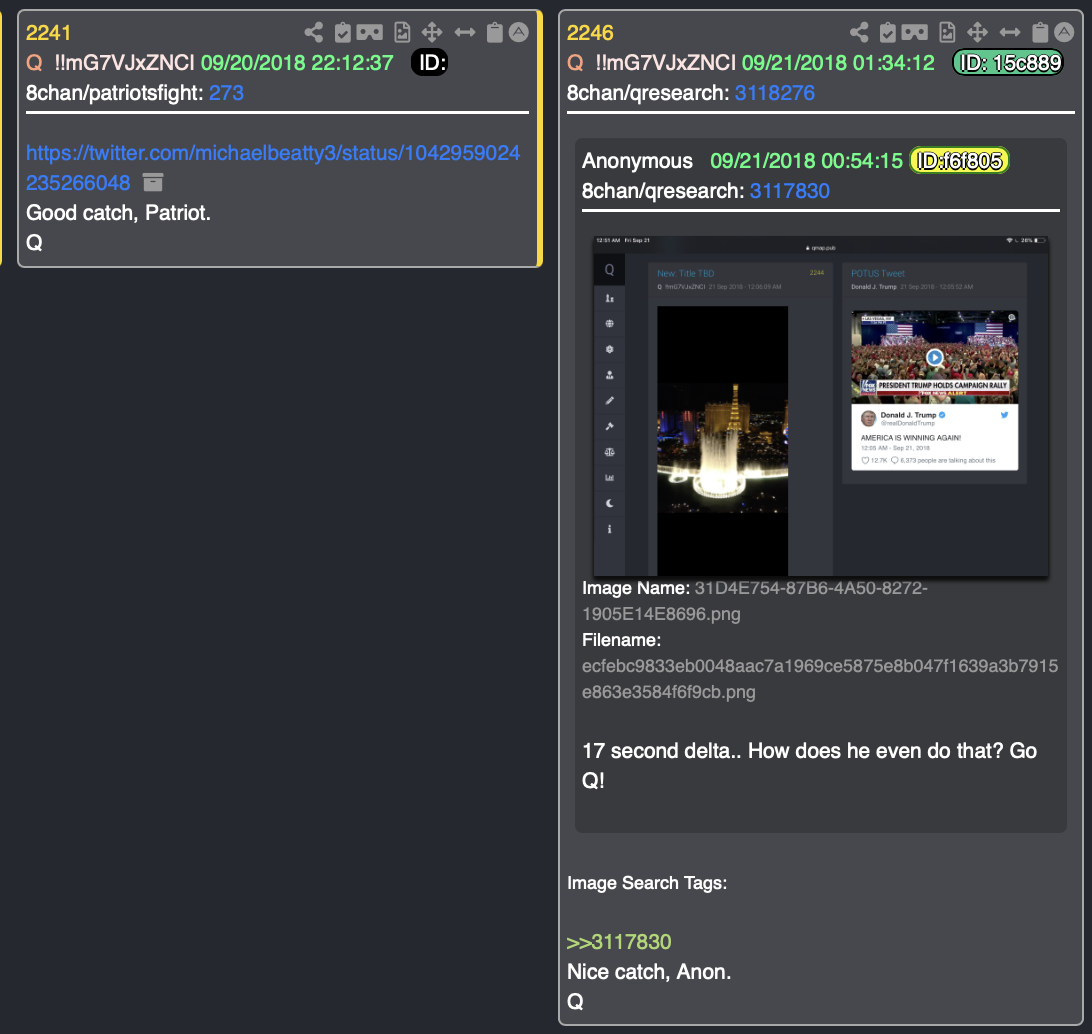This screenshot has height=1034, width=1092.
Task: Click the 'Image Search Tags:' label
Action: pos(647,883)
